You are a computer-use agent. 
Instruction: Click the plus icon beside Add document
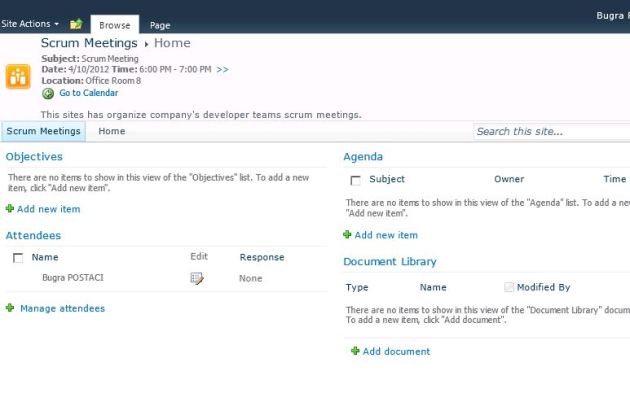click(x=355, y=351)
